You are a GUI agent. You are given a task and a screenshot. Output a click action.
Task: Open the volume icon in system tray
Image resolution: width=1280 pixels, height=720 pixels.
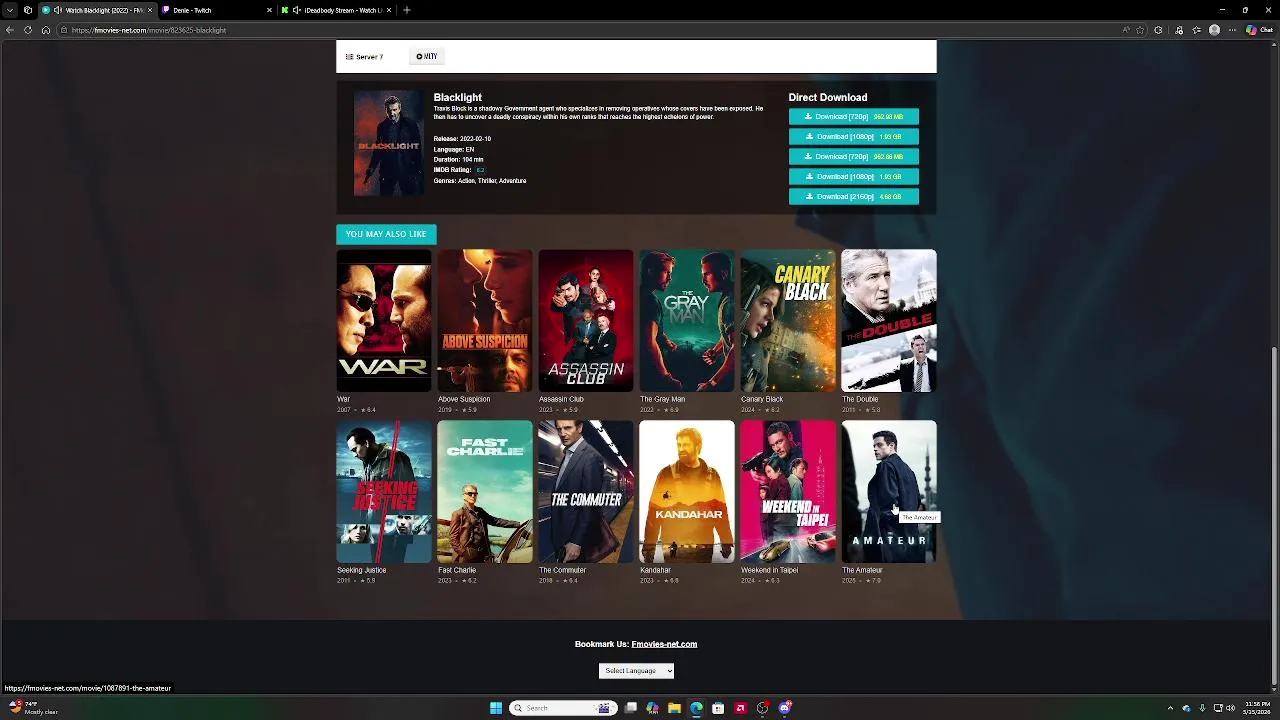1232,708
